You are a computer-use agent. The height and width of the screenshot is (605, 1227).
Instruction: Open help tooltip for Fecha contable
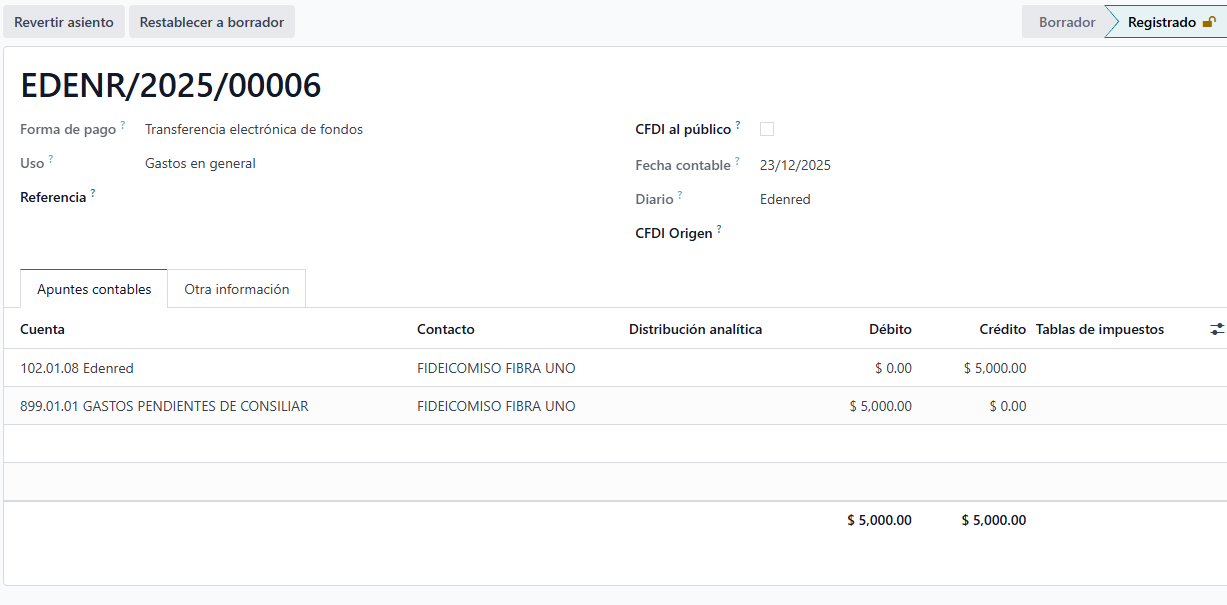[736, 159]
